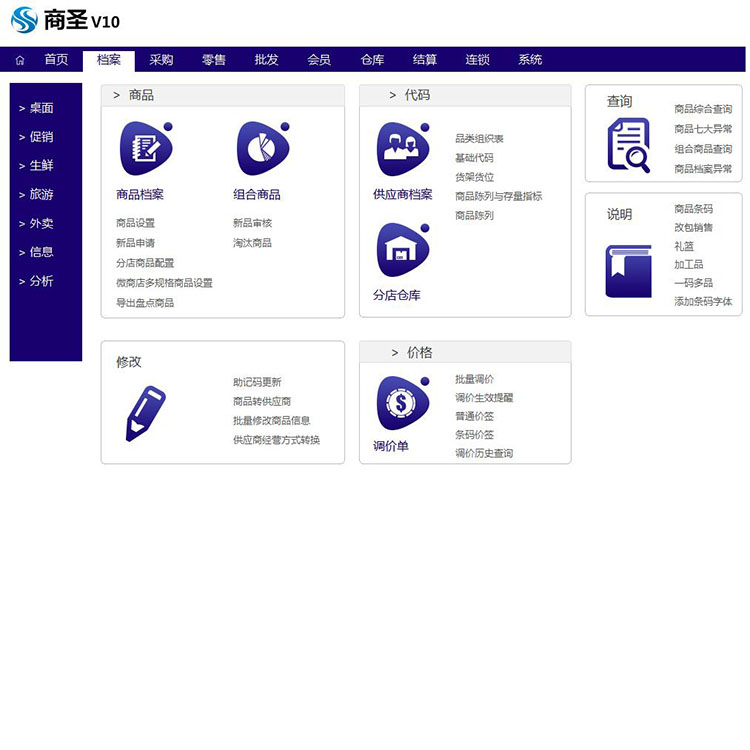Image resolution: width=750 pixels, height=750 pixels.
Task: Open the 组合商品 pie chart icon
Action: [x=263, y=148]
